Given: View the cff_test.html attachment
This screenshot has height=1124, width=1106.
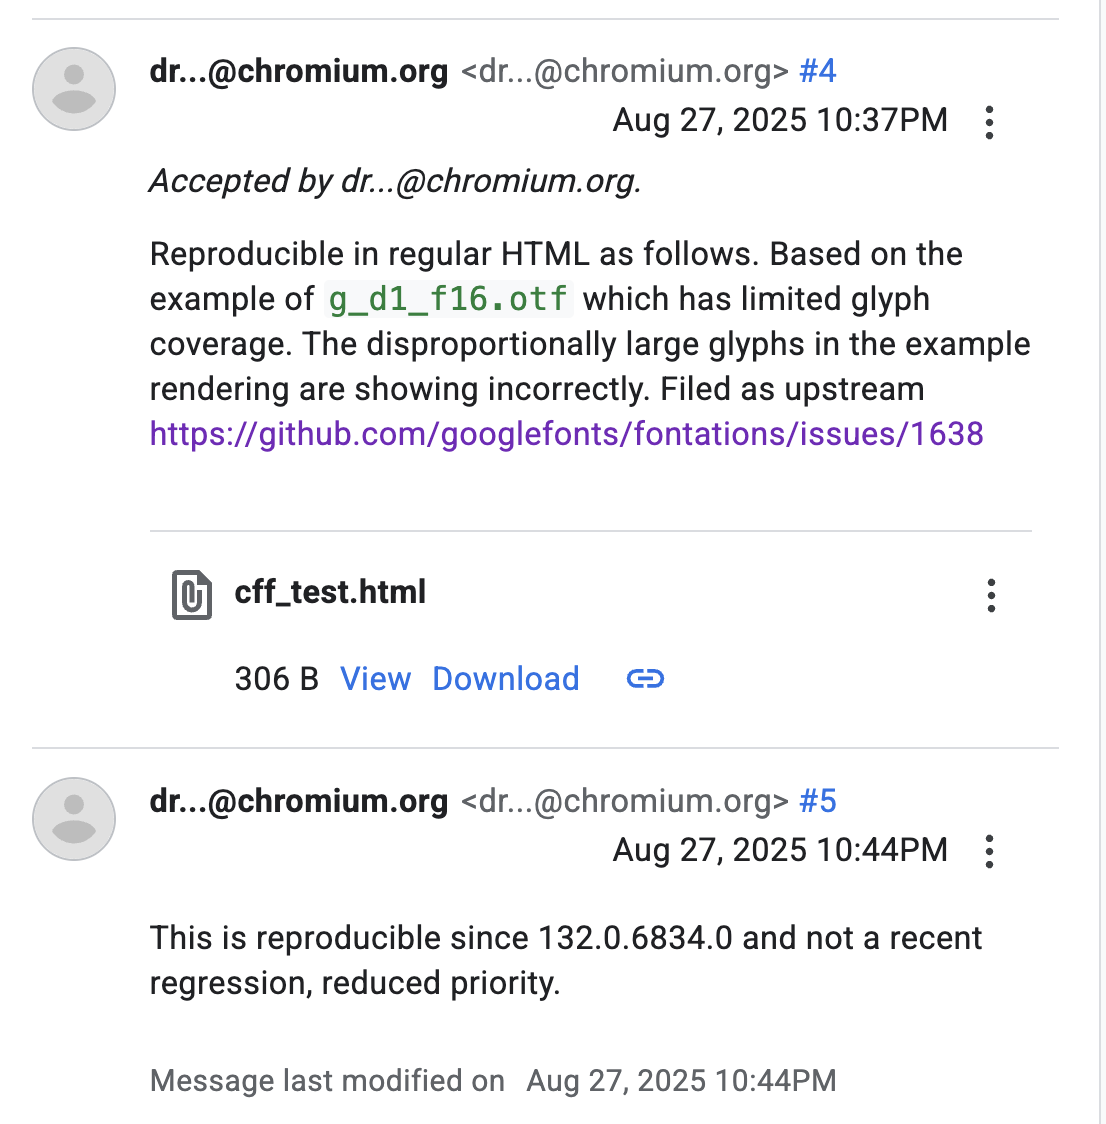Looking at the screenshot, I should click(376, 679).
